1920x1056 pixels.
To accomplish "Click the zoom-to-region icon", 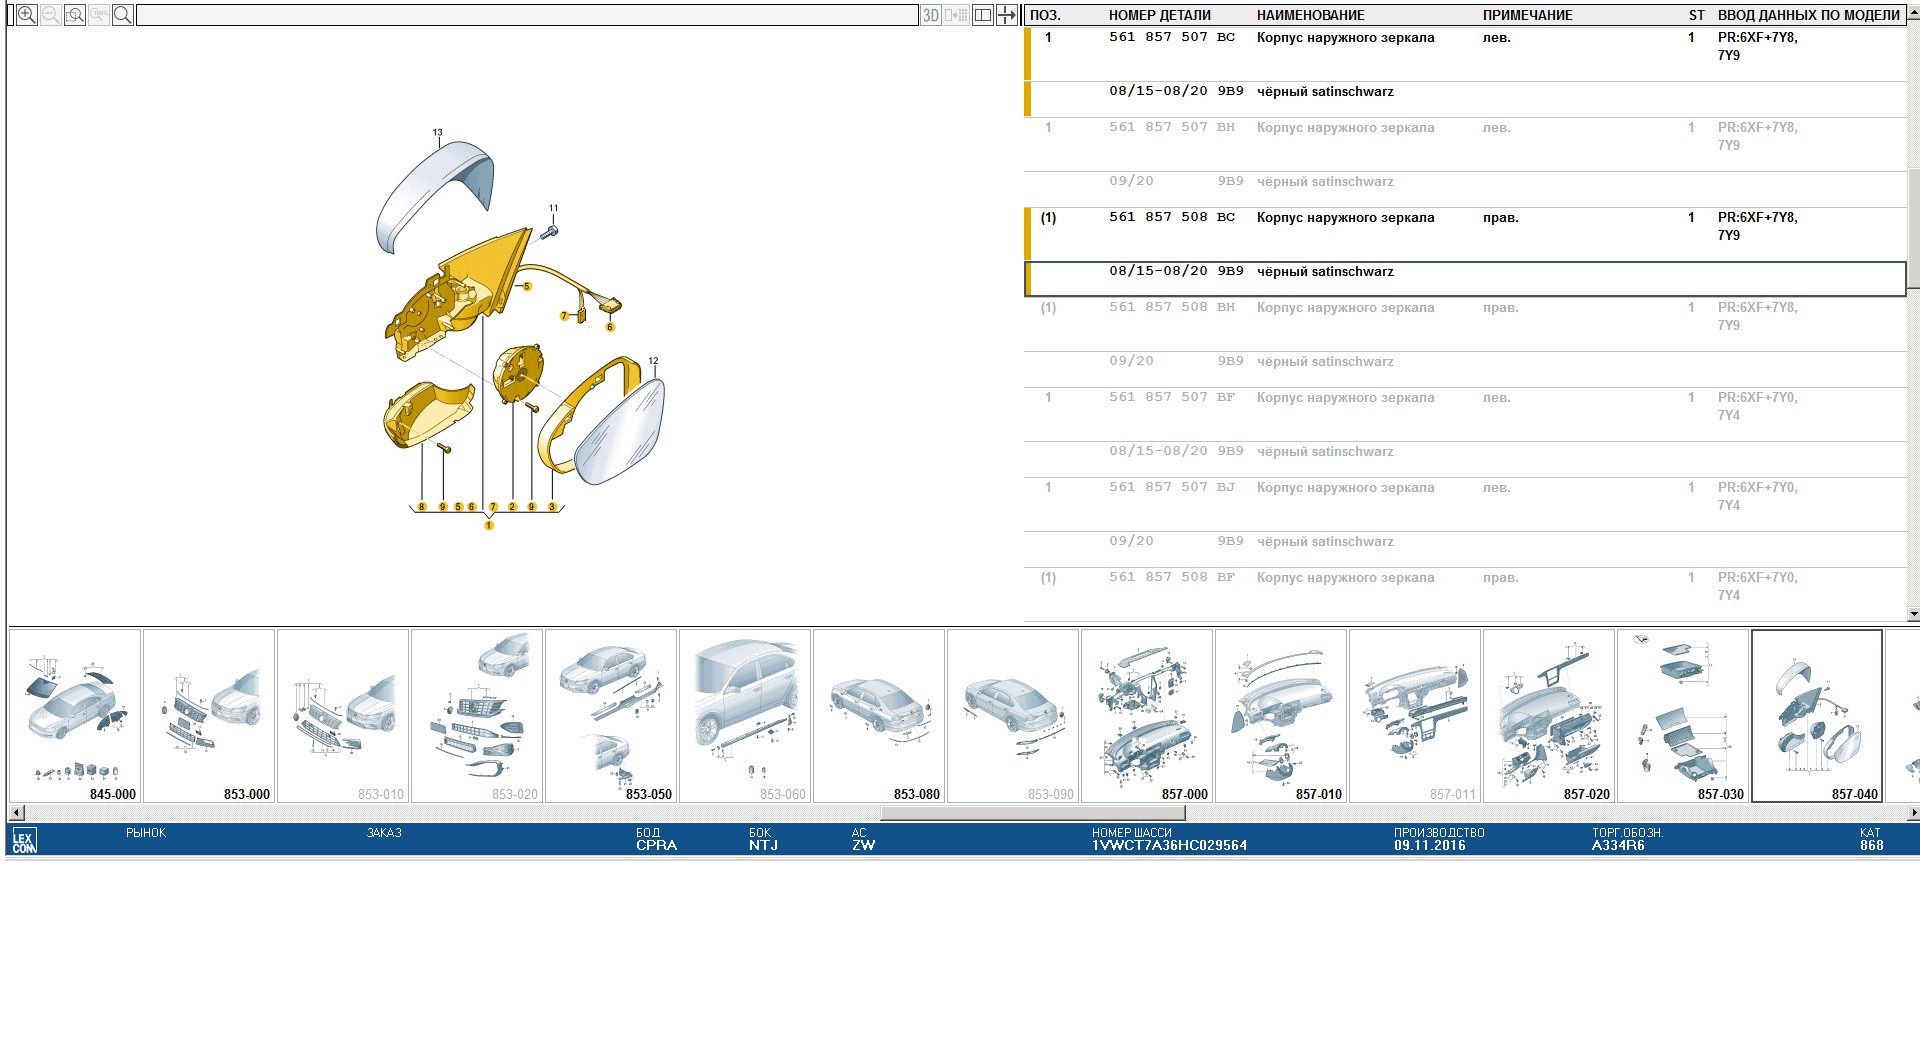I will point(75,15).
